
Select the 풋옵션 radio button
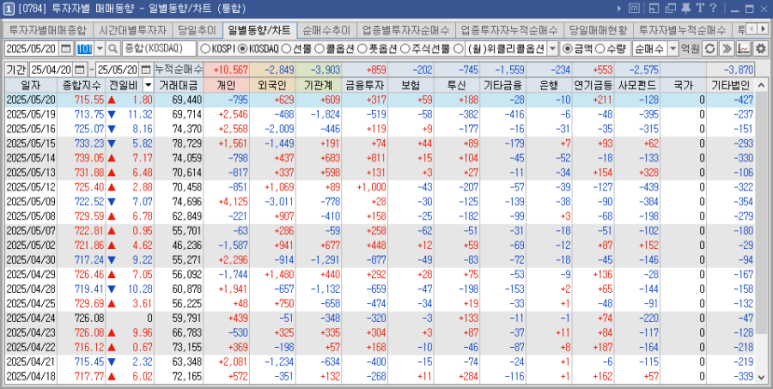click(362, 48)
